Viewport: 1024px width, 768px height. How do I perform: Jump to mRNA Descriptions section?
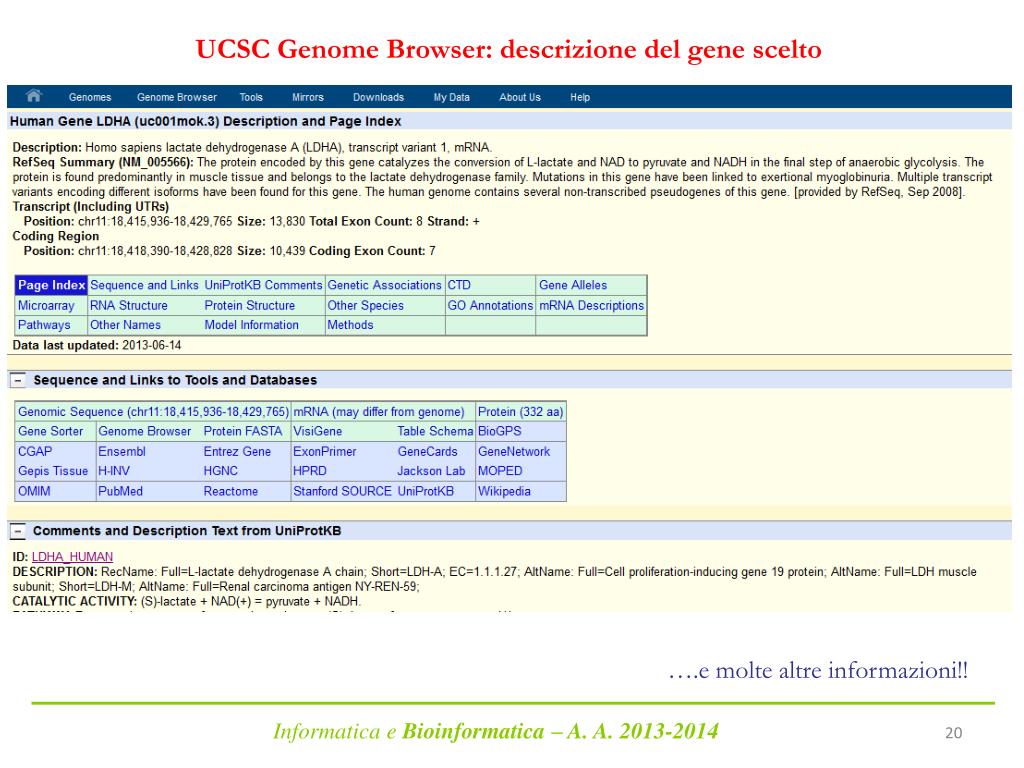(592, 306)
